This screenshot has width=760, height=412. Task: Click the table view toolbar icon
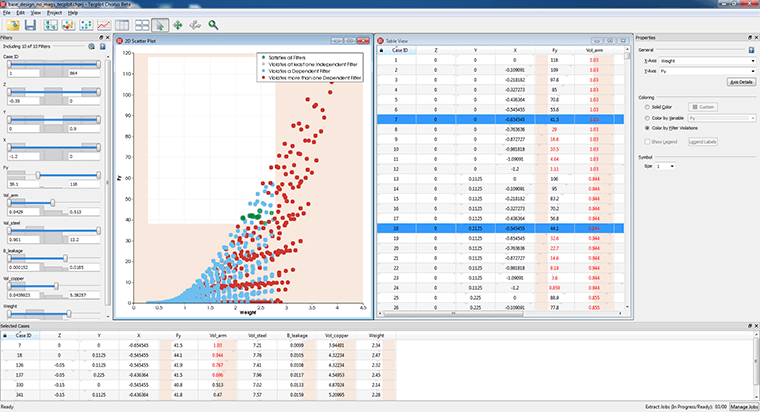pyautogui.click(x=122, y=25)
